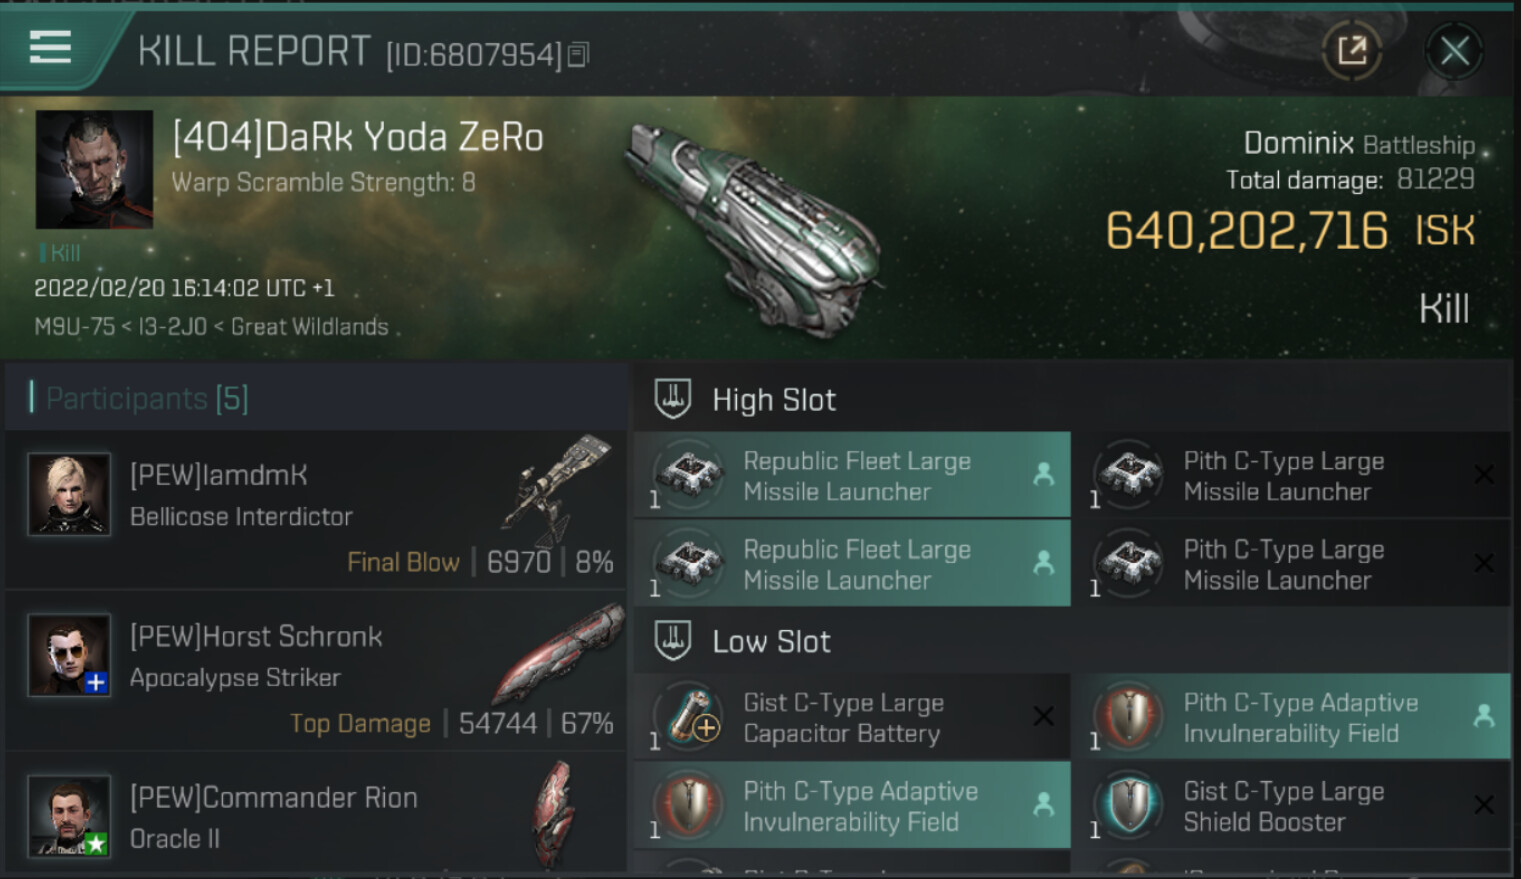The width and height of the screenshot is (1521, 879).
Task: Select the Gist C-Type Large Shield Booster
Action: 1292,806
